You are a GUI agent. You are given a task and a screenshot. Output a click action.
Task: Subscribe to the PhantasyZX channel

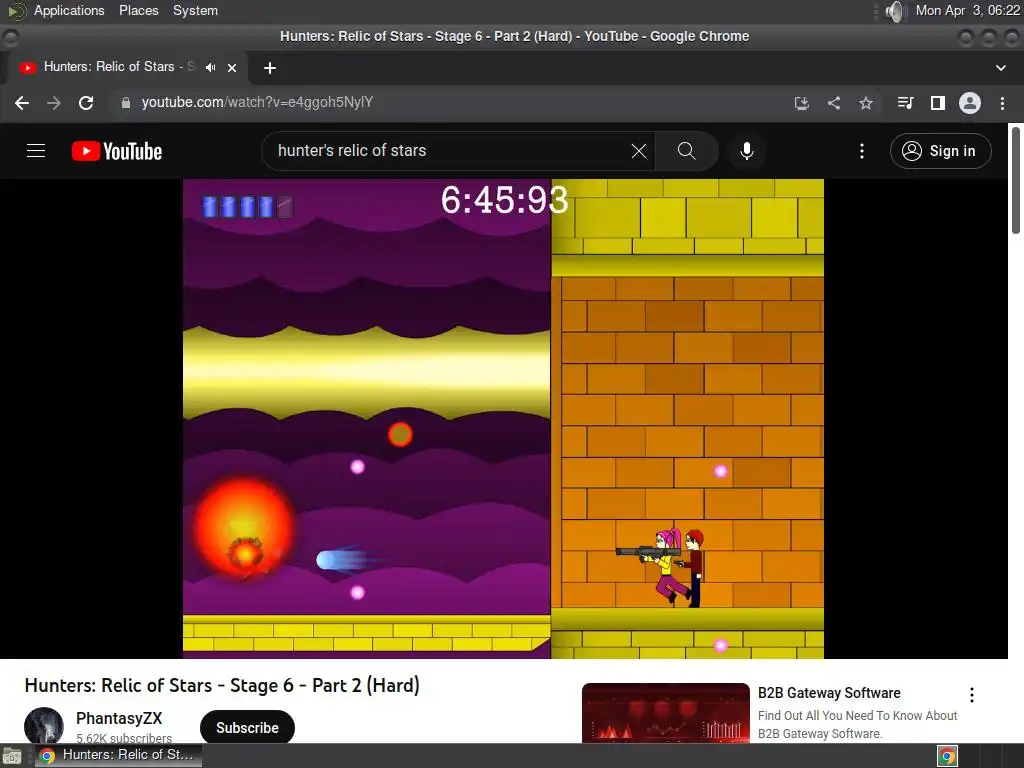pos(247,727)
